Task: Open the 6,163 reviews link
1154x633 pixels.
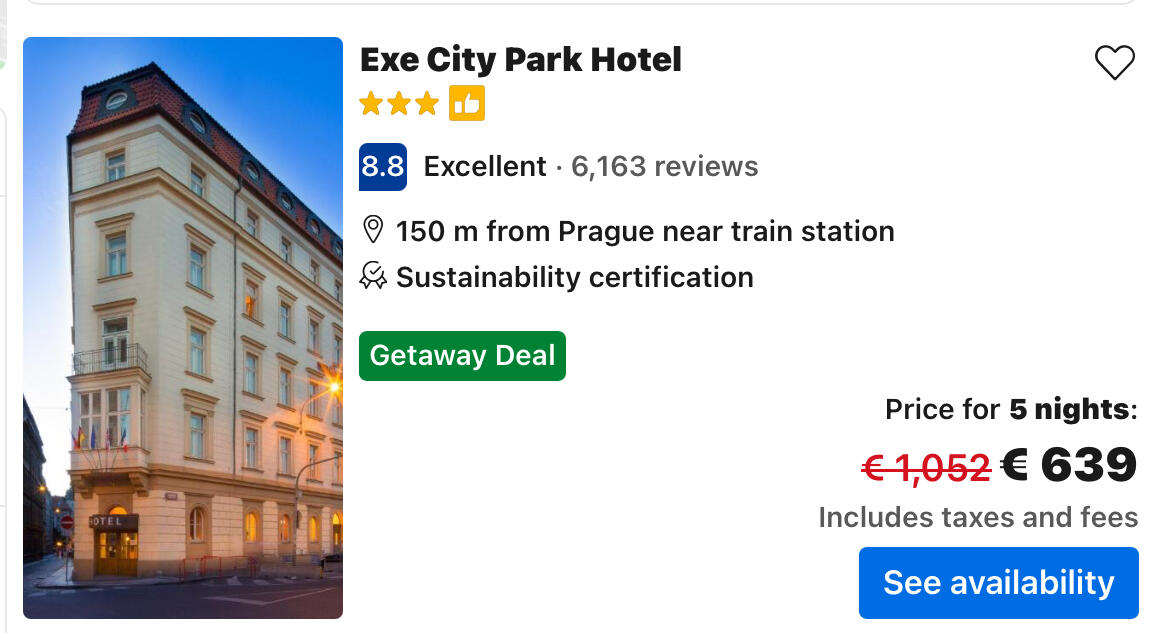Action: coord(664,166)
